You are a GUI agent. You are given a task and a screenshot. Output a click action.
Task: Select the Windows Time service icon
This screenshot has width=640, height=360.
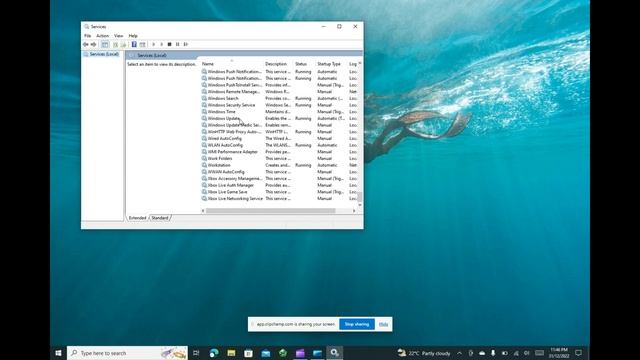pyautogui.click(x=204, y=111)
